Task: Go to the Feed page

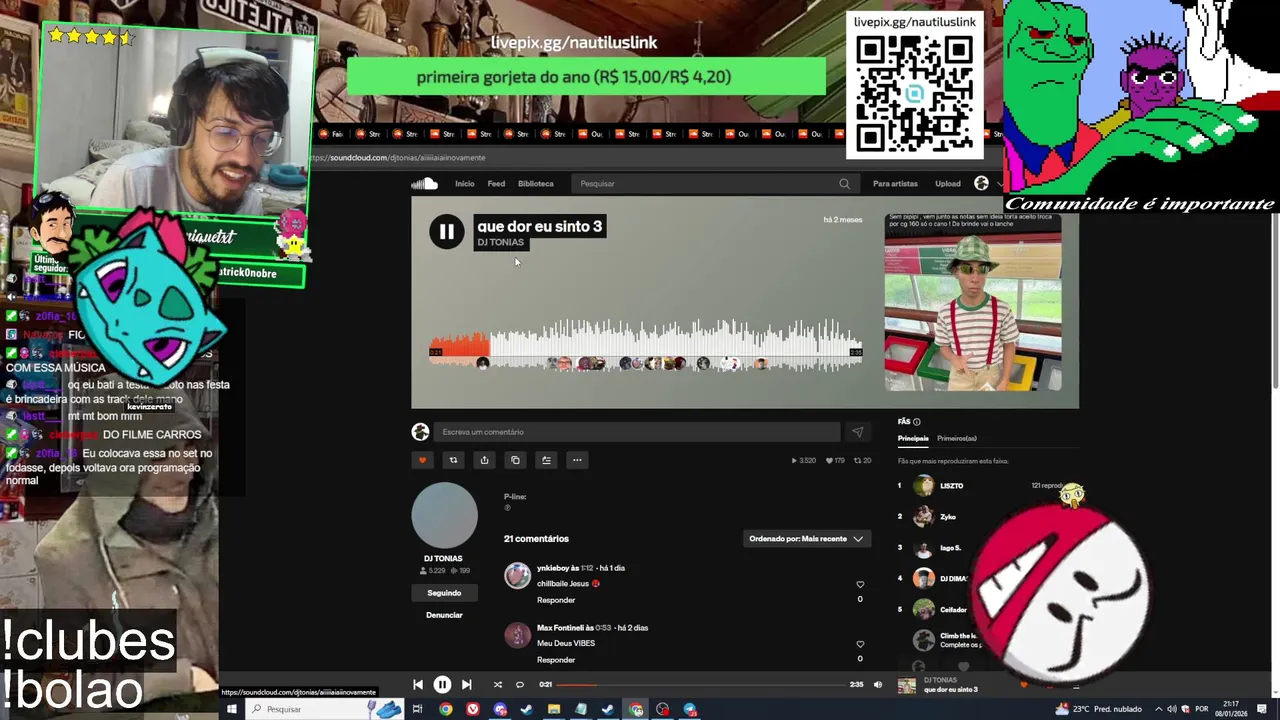Action: point(496,184)
